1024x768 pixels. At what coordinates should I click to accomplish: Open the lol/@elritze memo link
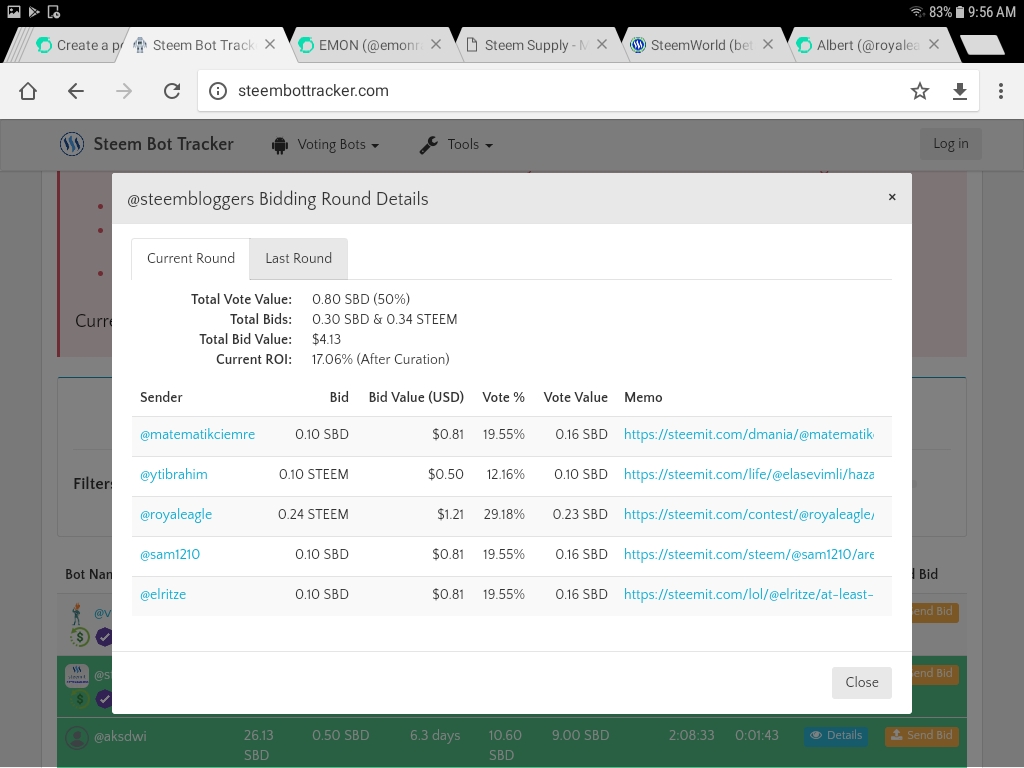click(x=748, y=594)
